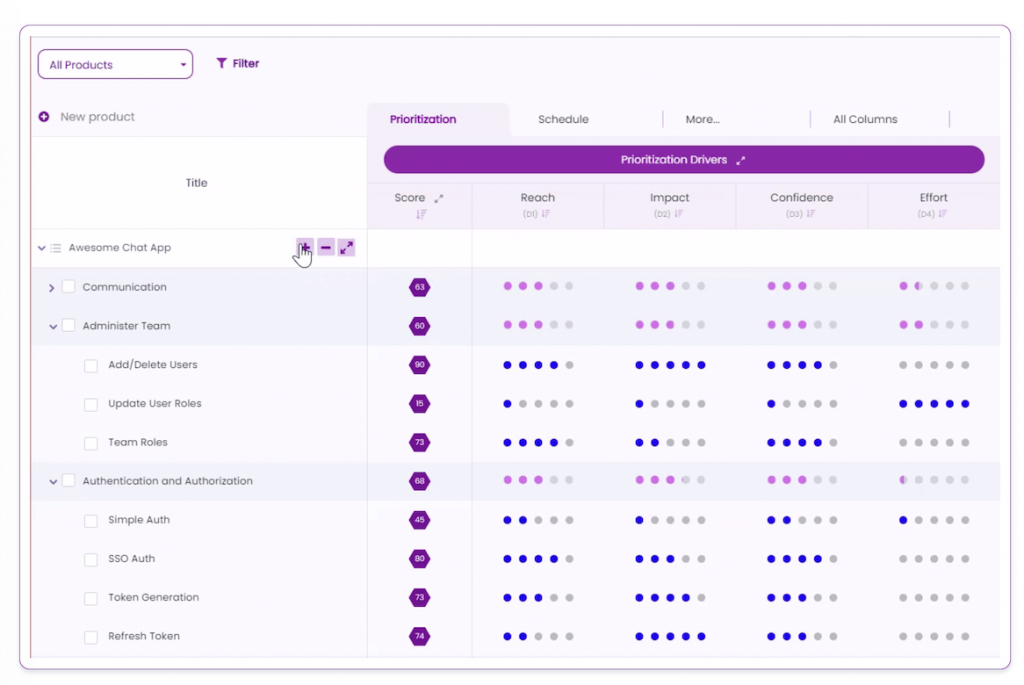Click the remove item minus icon
Viewport: 1024px width, 685px height.
click(326, 247)
